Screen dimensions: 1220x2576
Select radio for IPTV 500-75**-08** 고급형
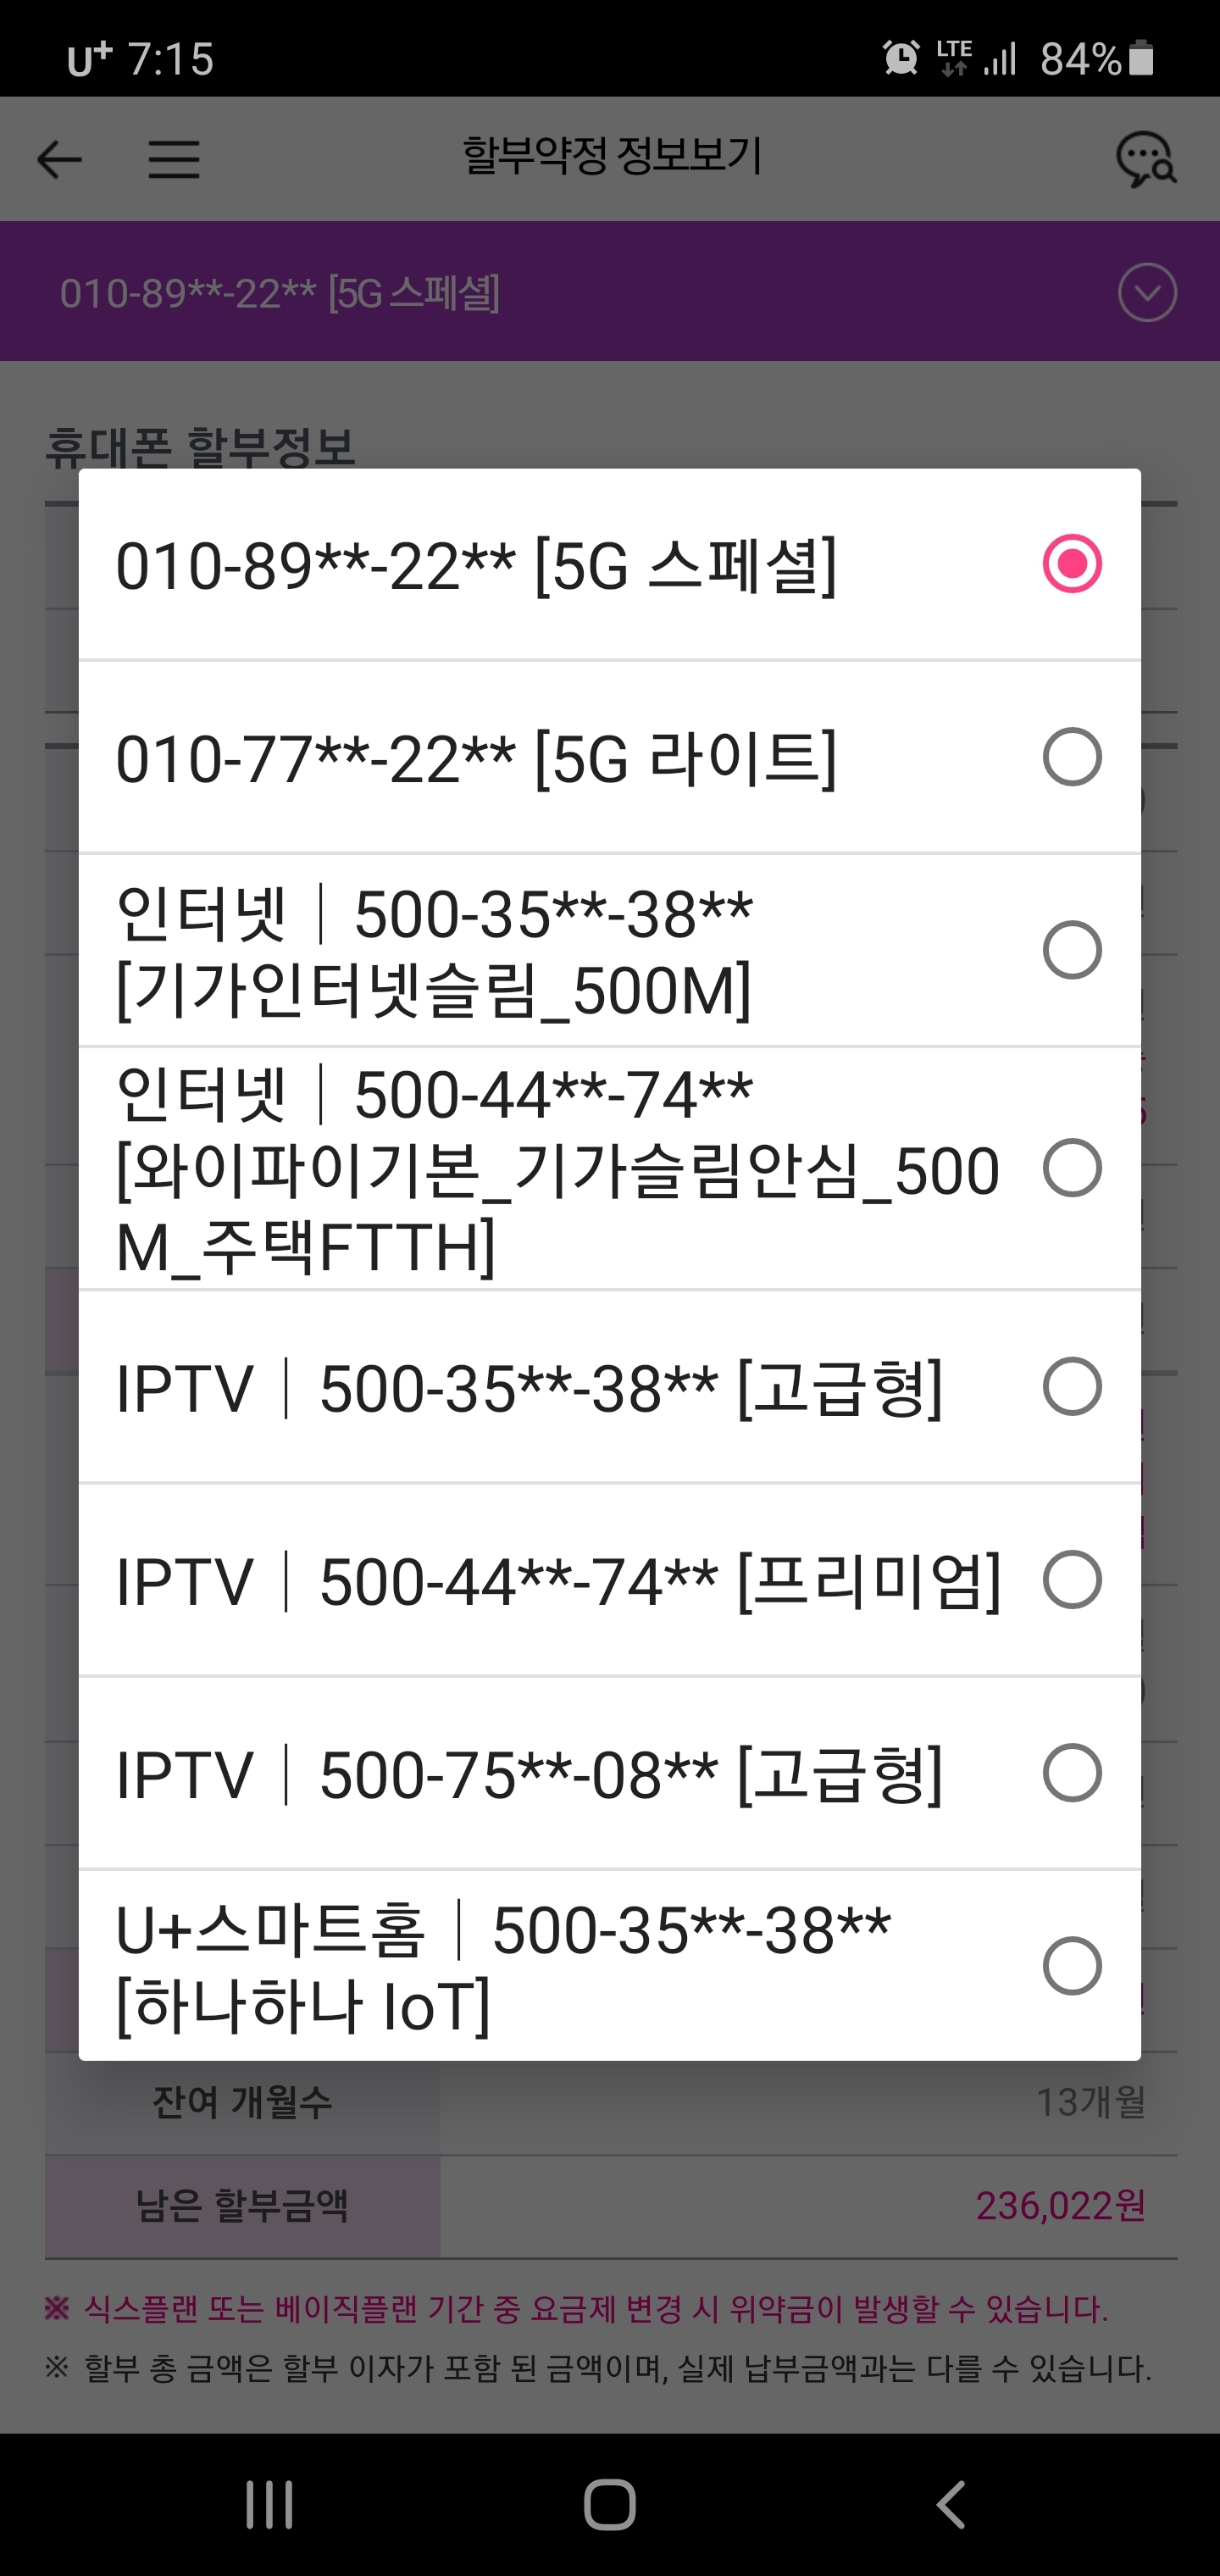click(x=1072, y=1773)
